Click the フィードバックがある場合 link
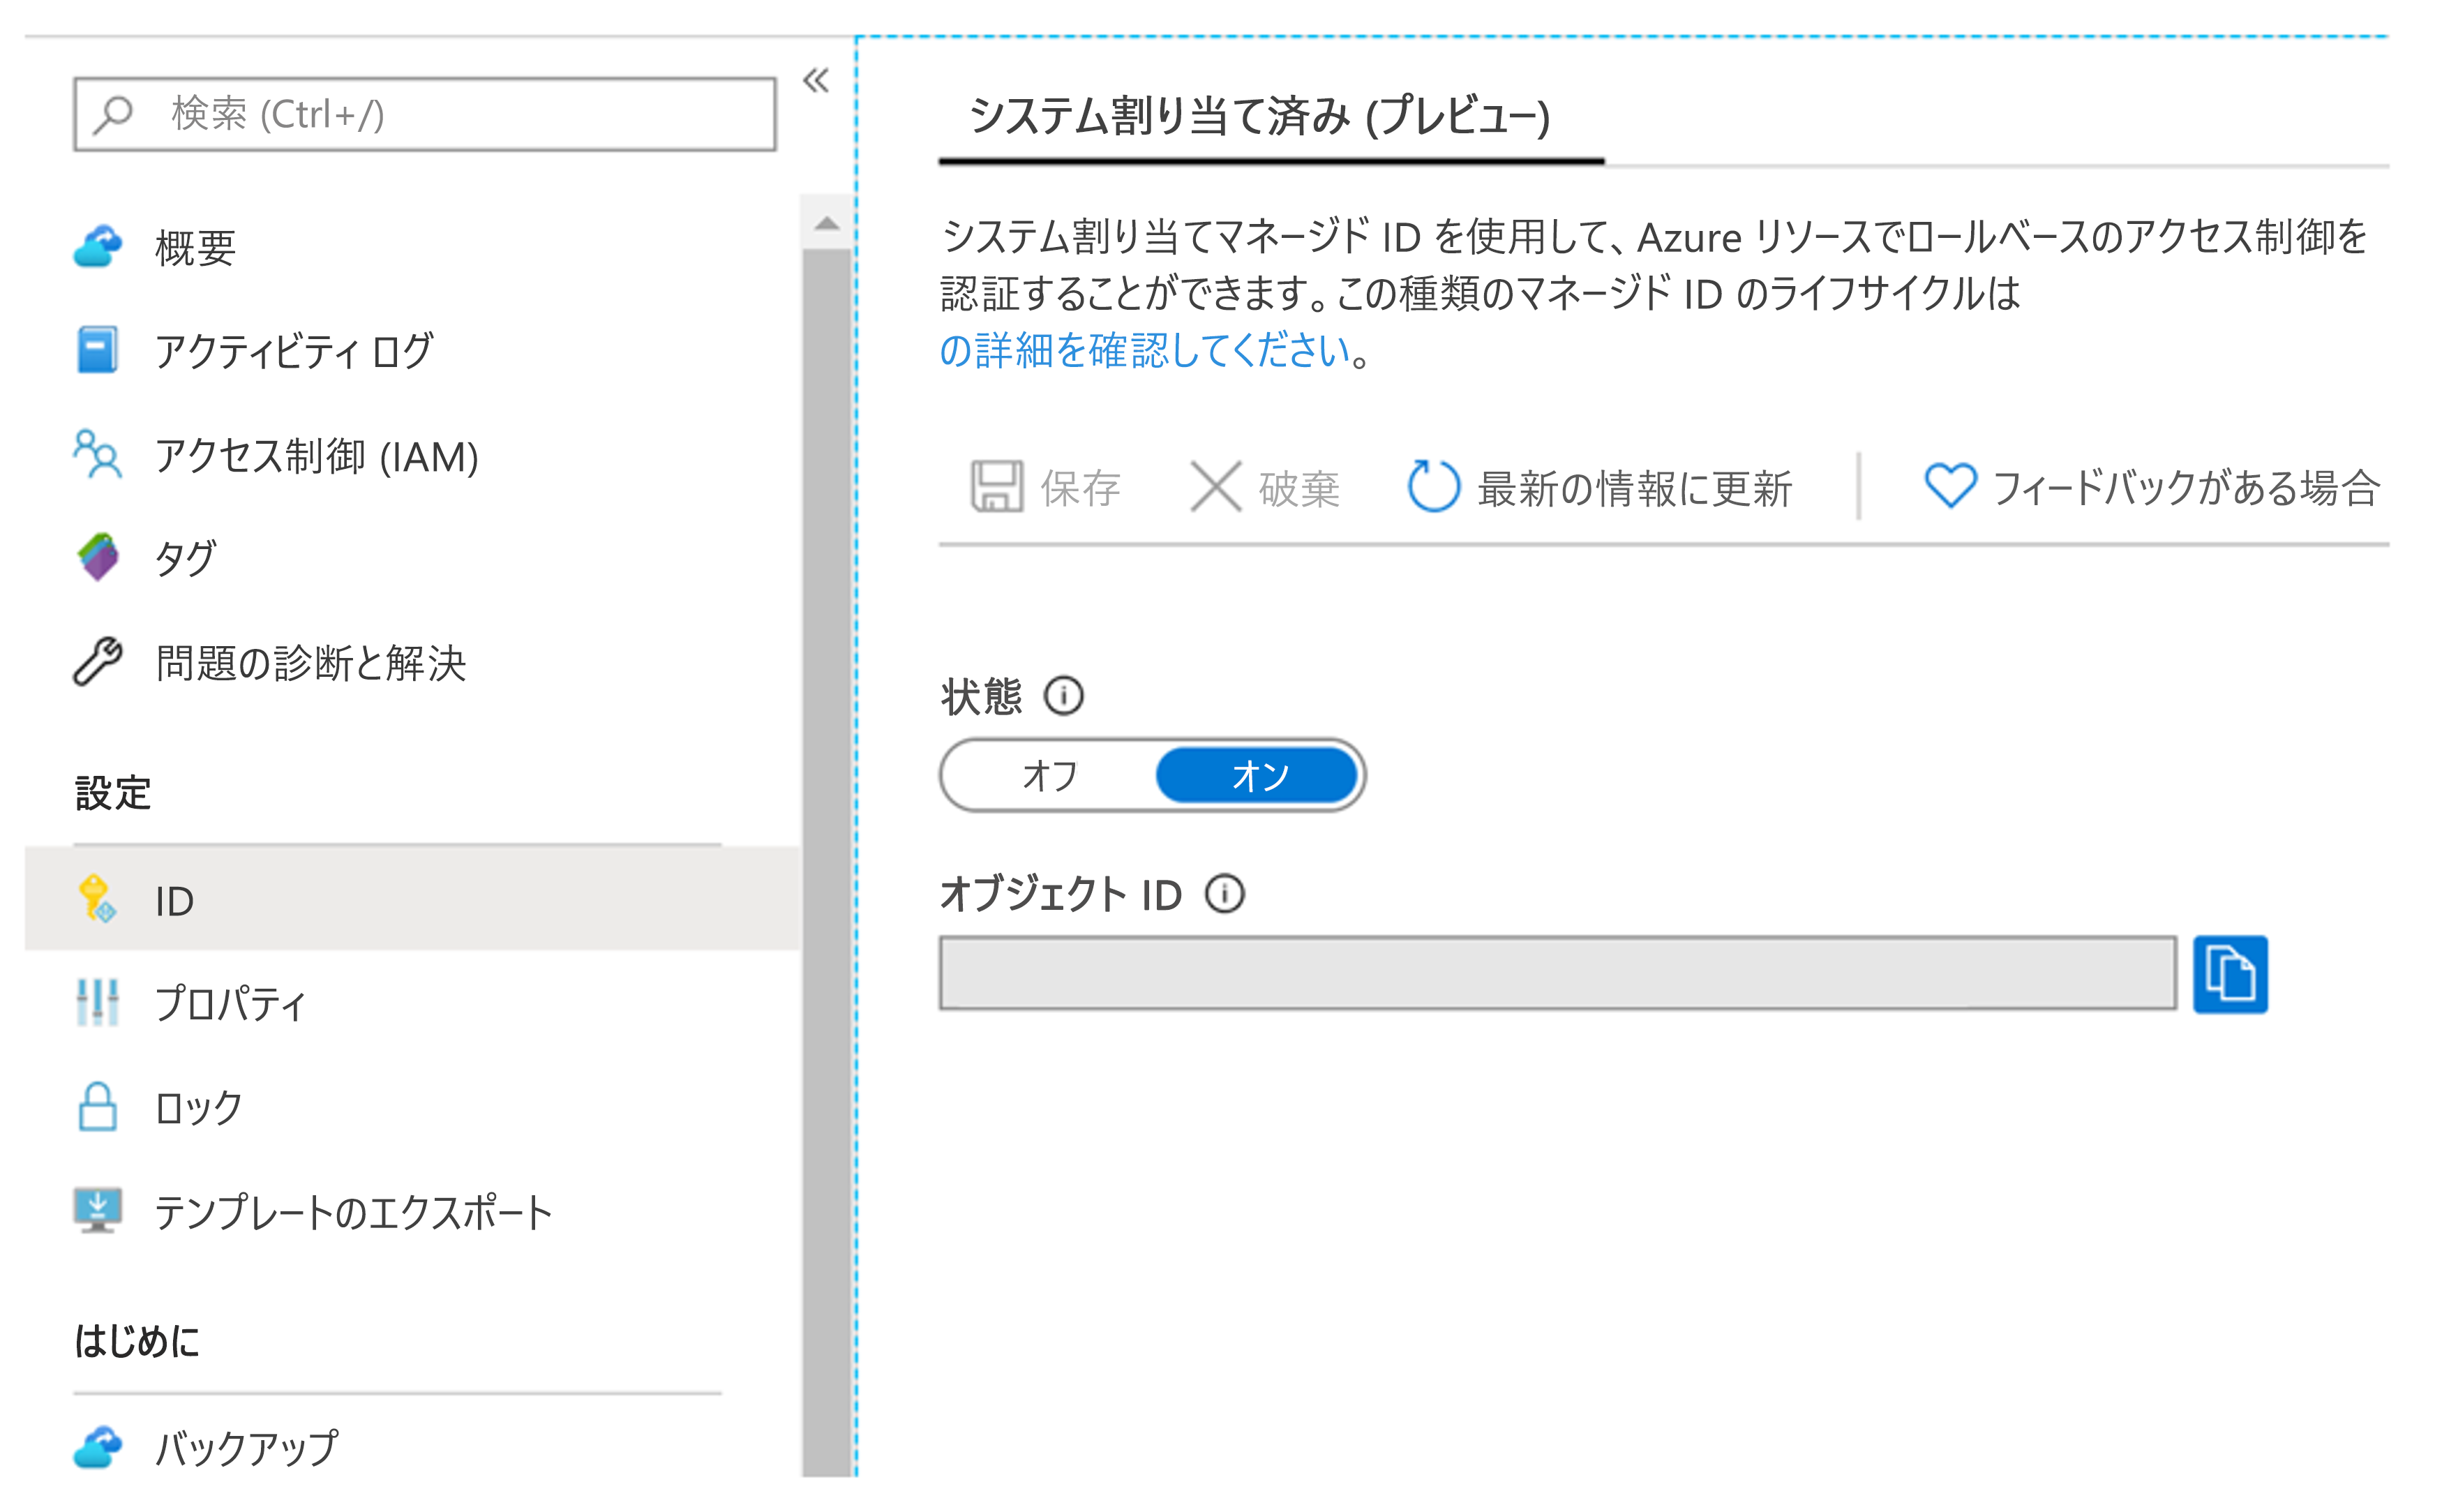2442x1512 pixels. (x=2150, y=486)
